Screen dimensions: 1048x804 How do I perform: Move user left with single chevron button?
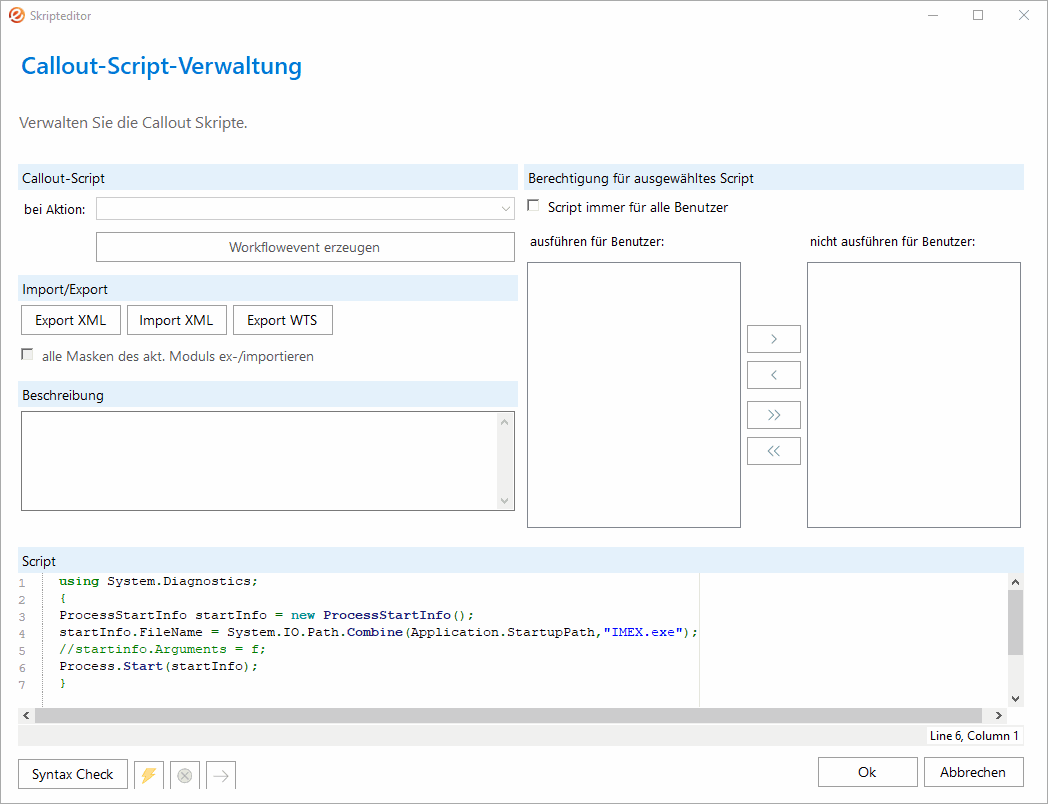click(773, 375)
